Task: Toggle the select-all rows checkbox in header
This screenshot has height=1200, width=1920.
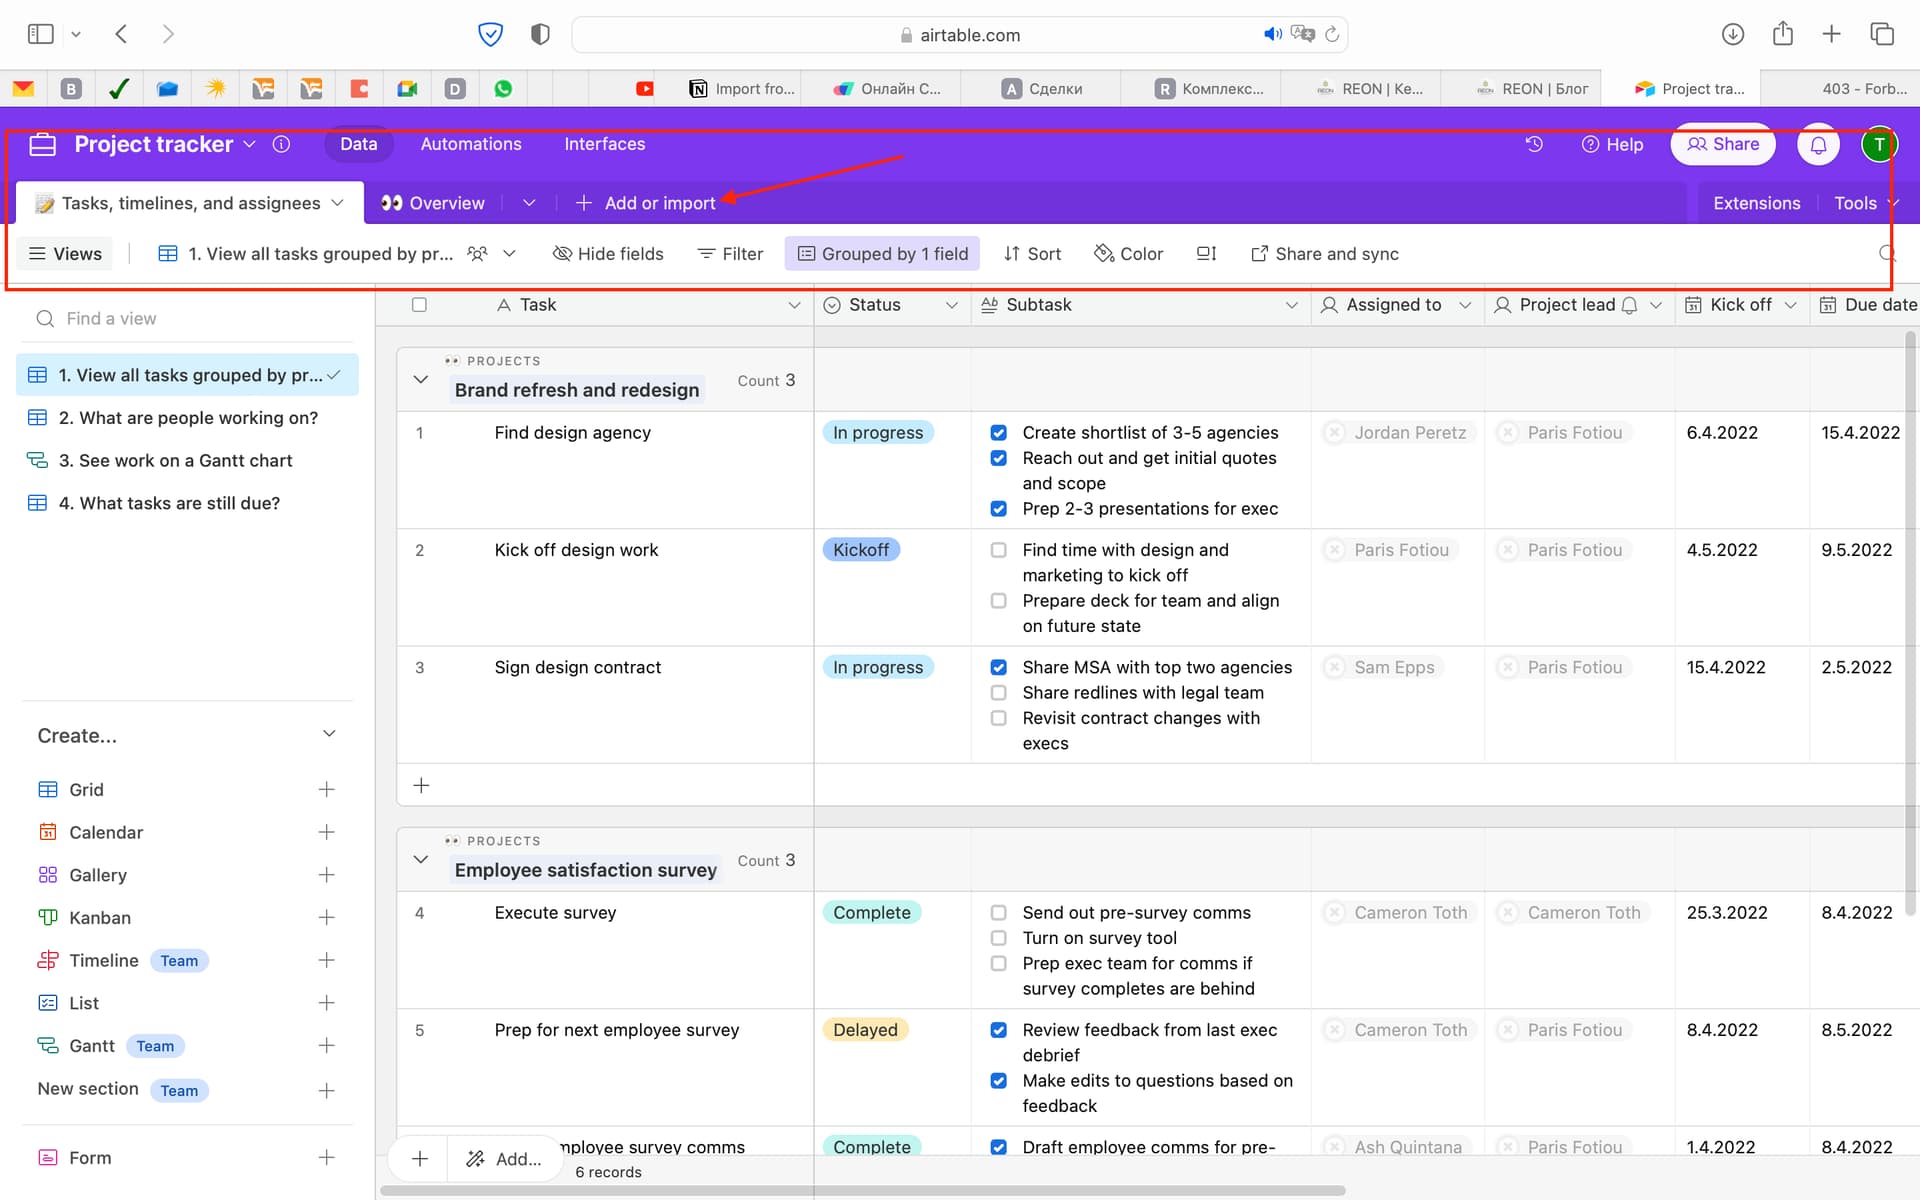Action: point(420,305)
